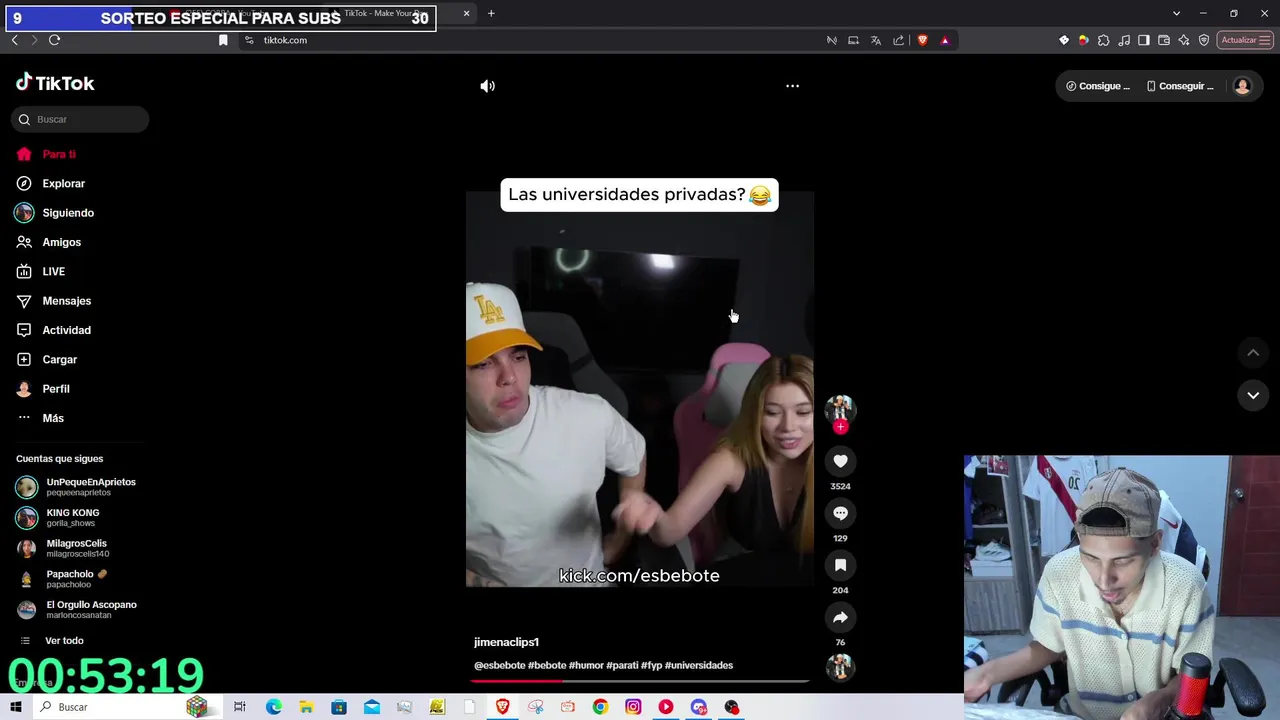Click the music note media control icon
The image size is (1280, 720).
tap(1124, 40)
